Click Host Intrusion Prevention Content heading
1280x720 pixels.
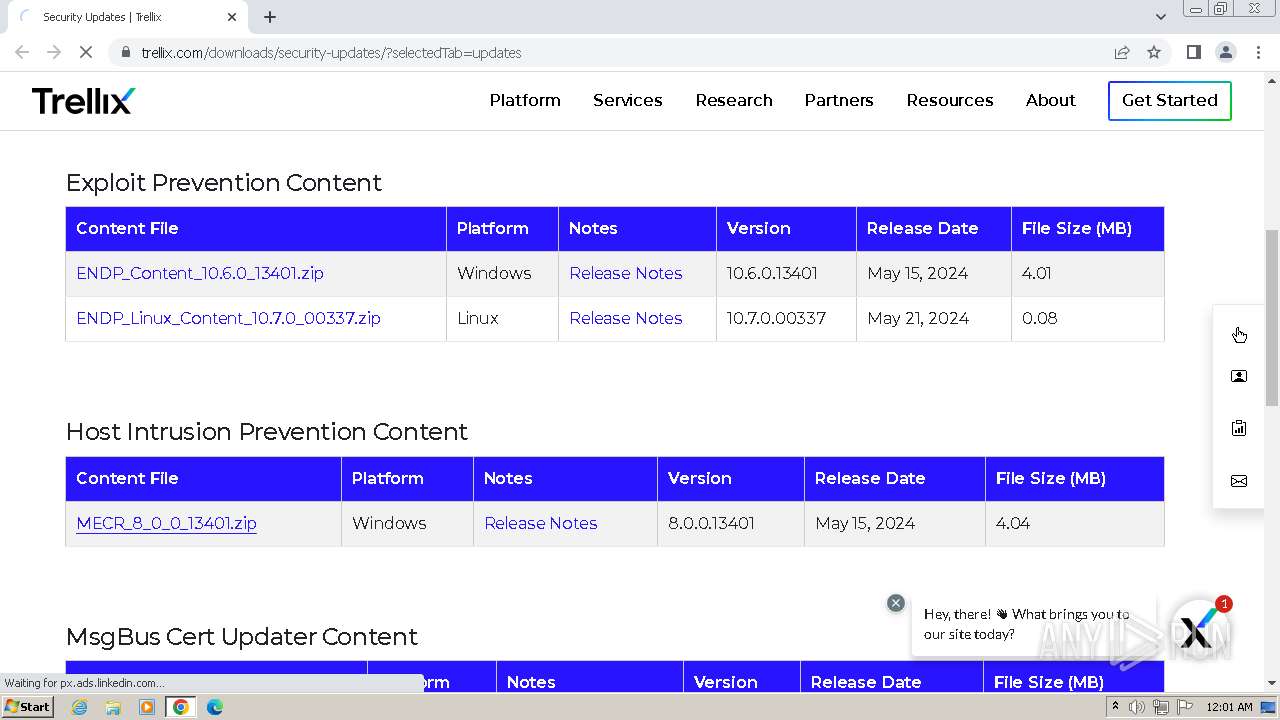[x=267, y=432]
